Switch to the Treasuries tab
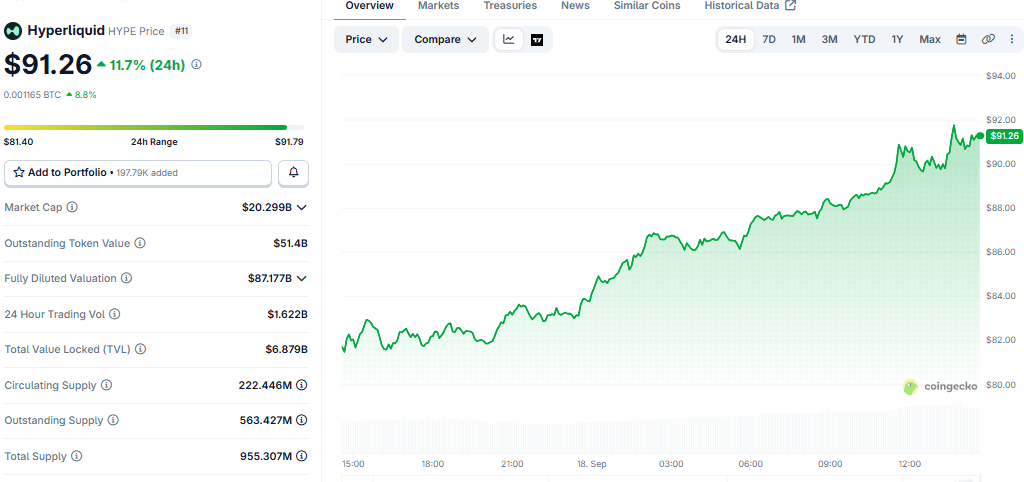 [510, 6]
